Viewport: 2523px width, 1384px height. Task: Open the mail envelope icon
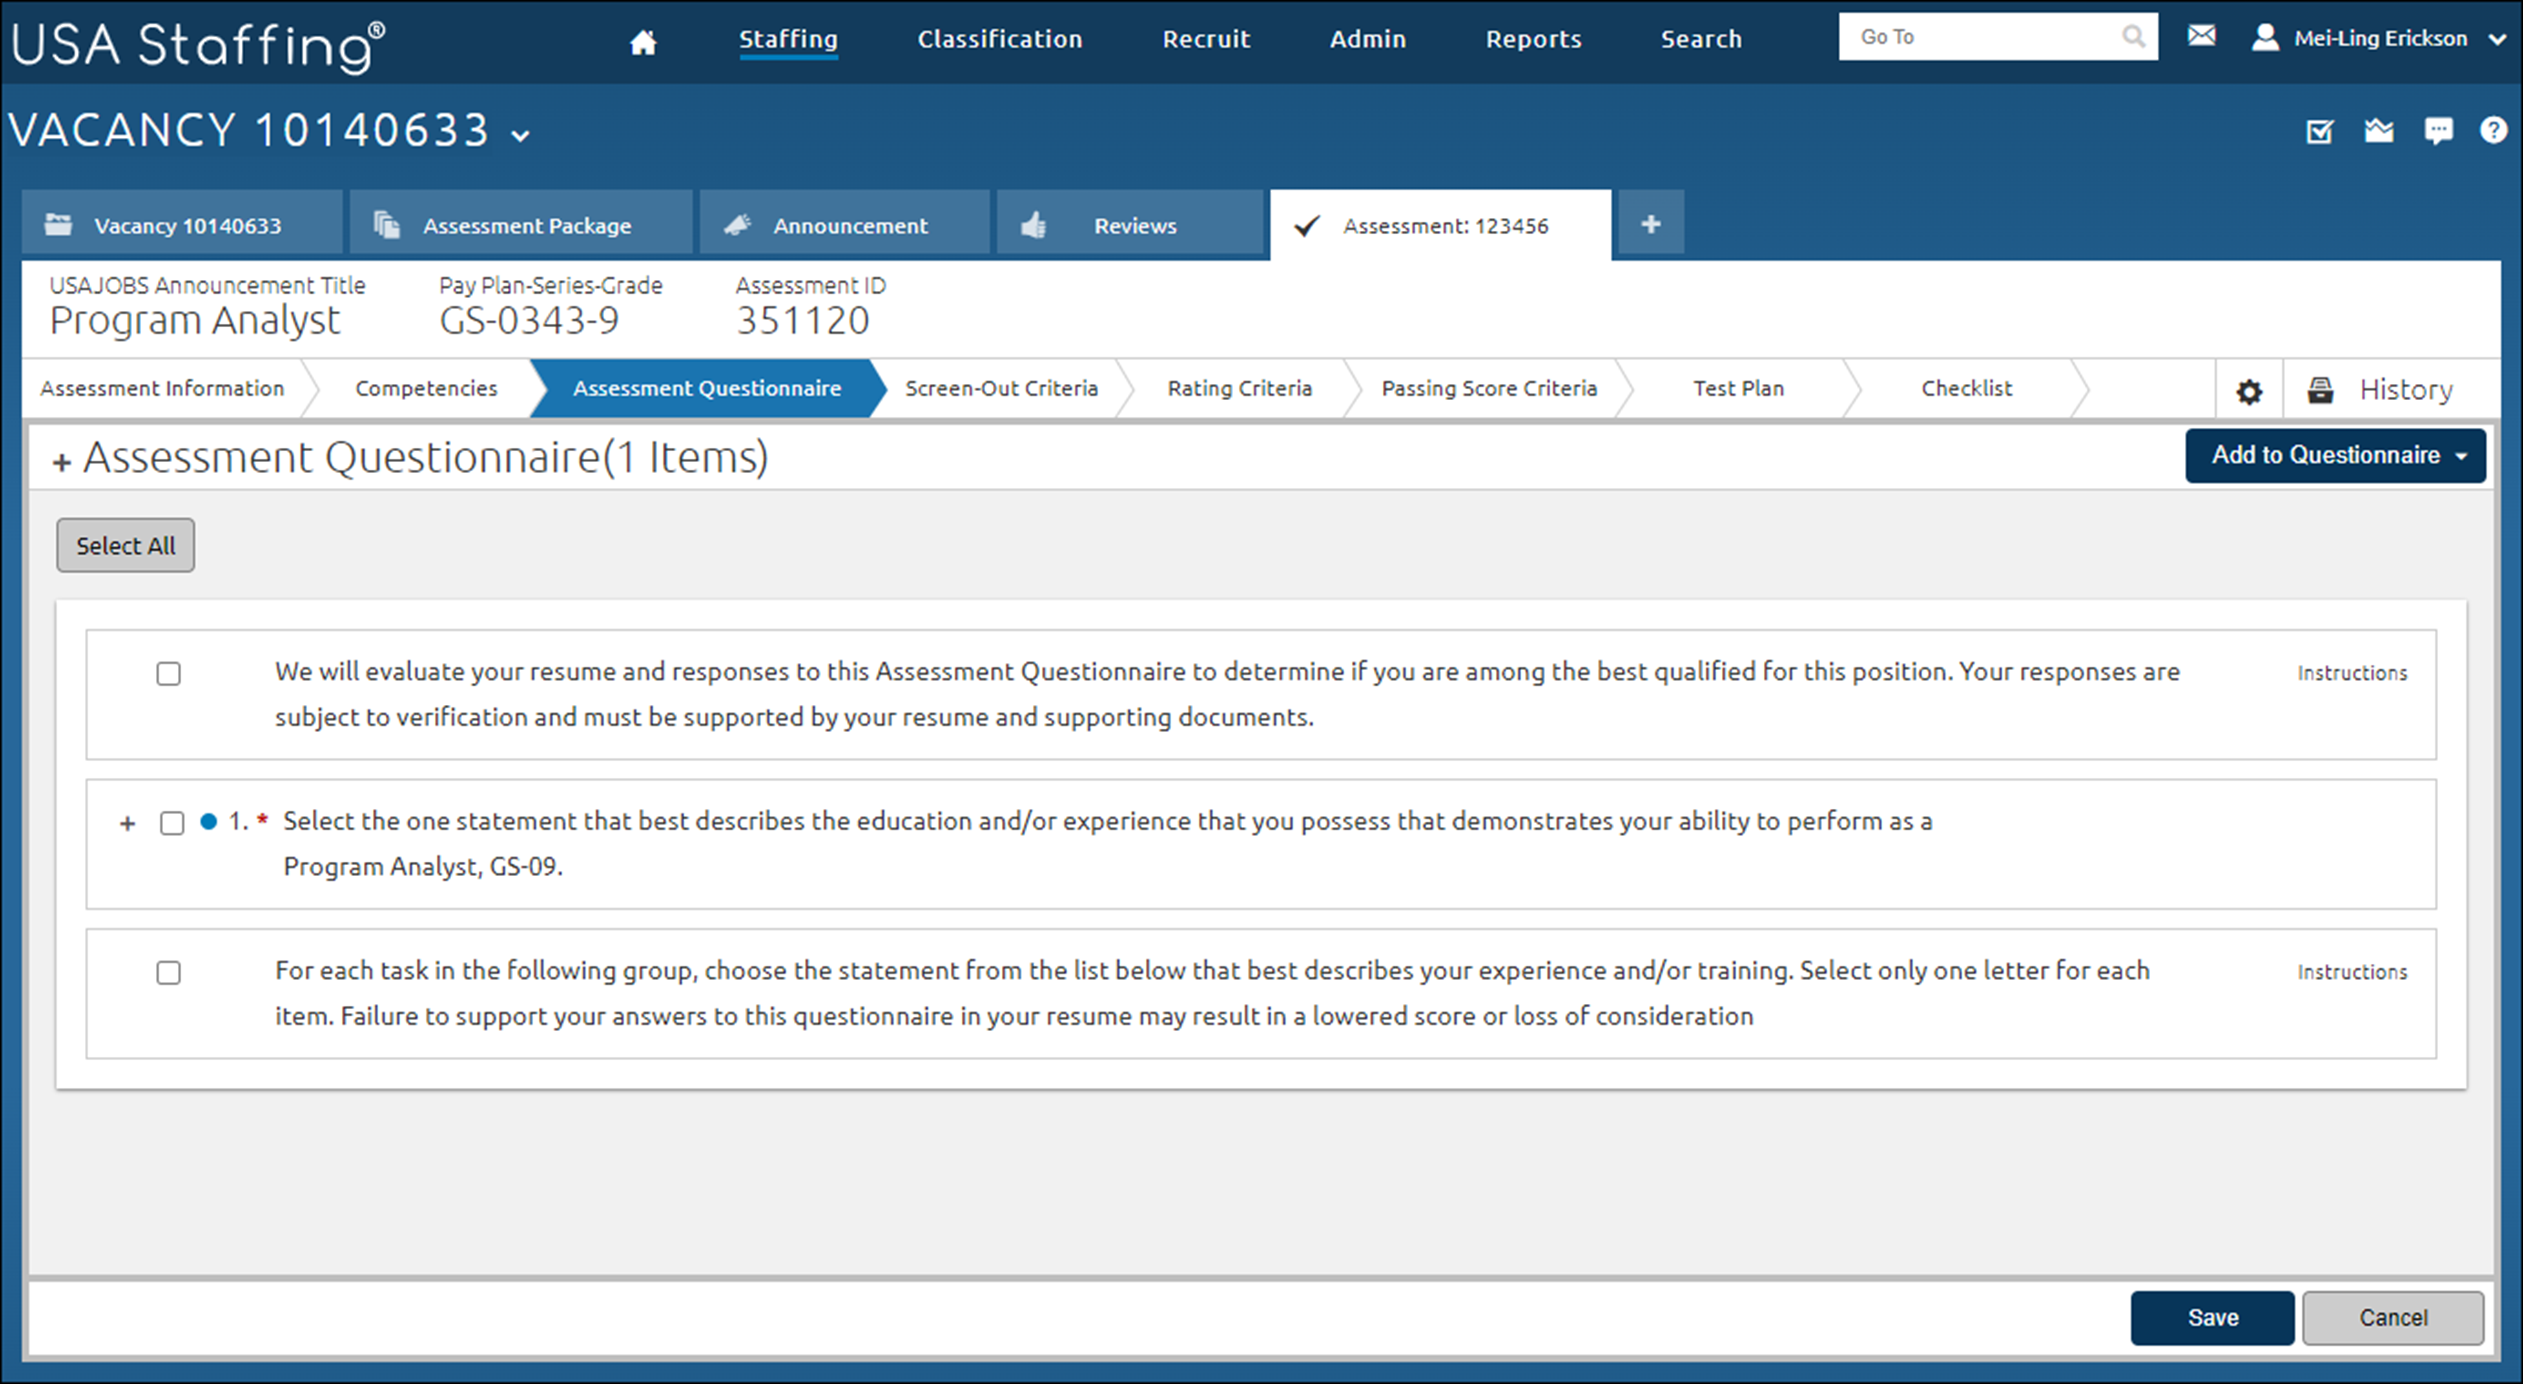click(2201, 36)
